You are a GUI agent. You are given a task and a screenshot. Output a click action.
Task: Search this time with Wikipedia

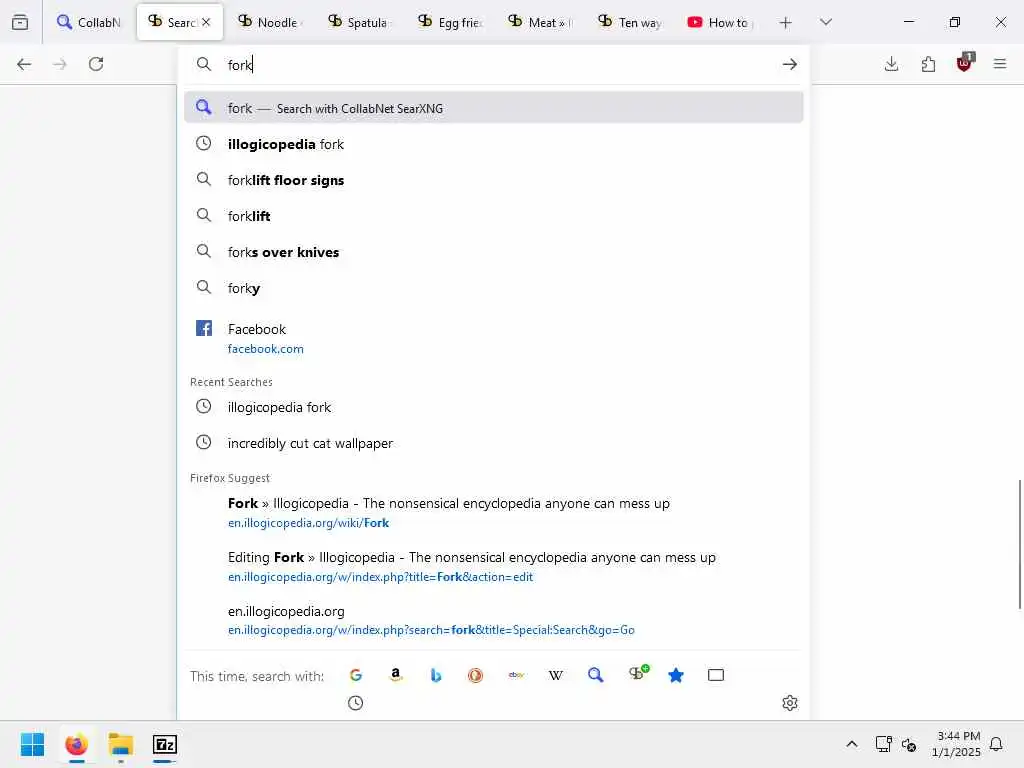[556, 675]
